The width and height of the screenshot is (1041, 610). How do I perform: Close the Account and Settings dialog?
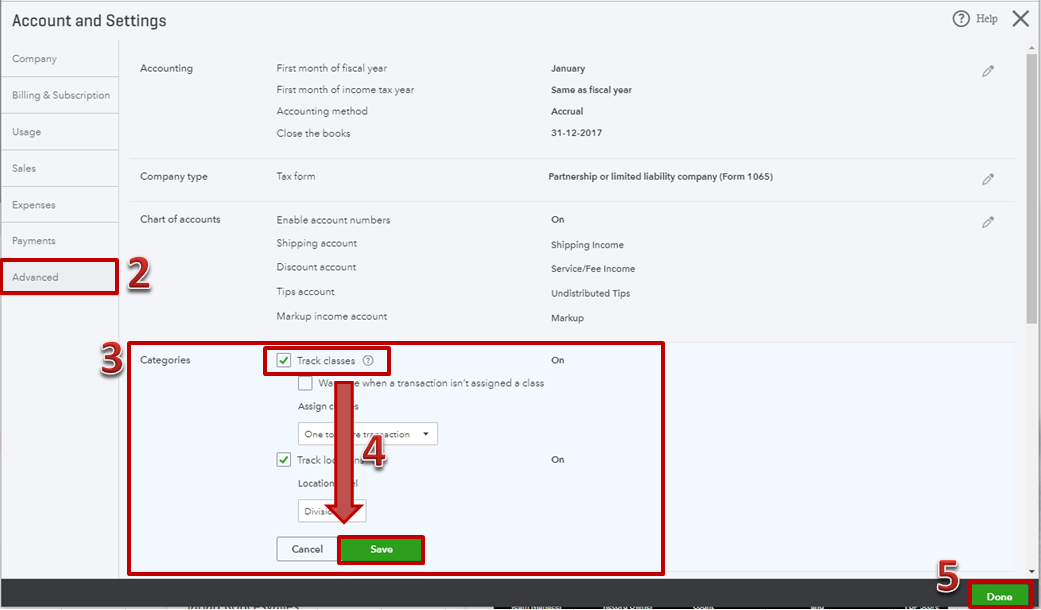[x=1019, y=18]
